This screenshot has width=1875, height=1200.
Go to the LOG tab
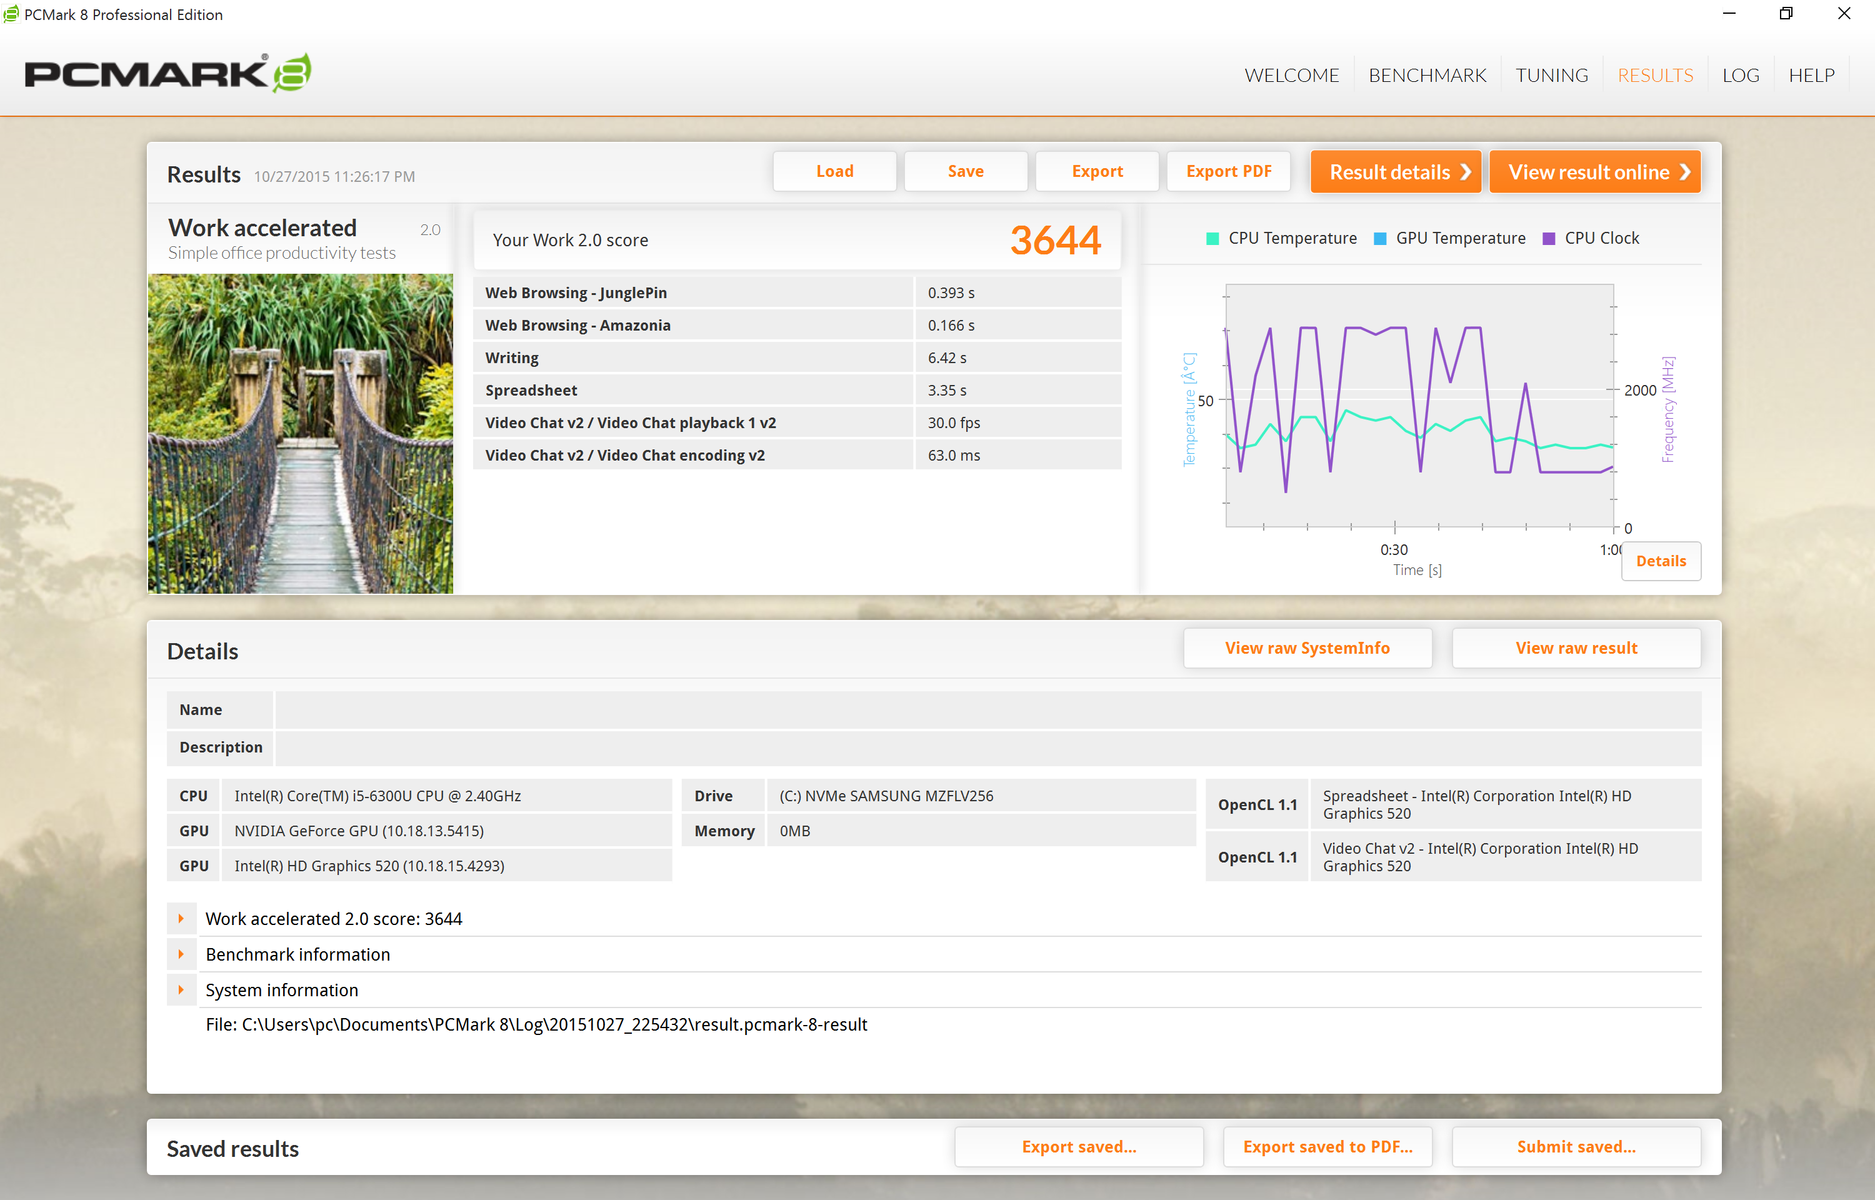(x=1740, y=75)
